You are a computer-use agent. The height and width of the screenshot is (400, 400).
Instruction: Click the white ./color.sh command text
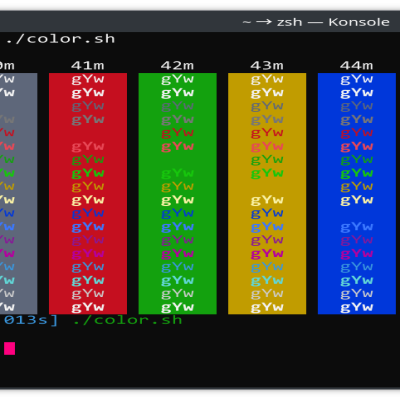(60, 39)
